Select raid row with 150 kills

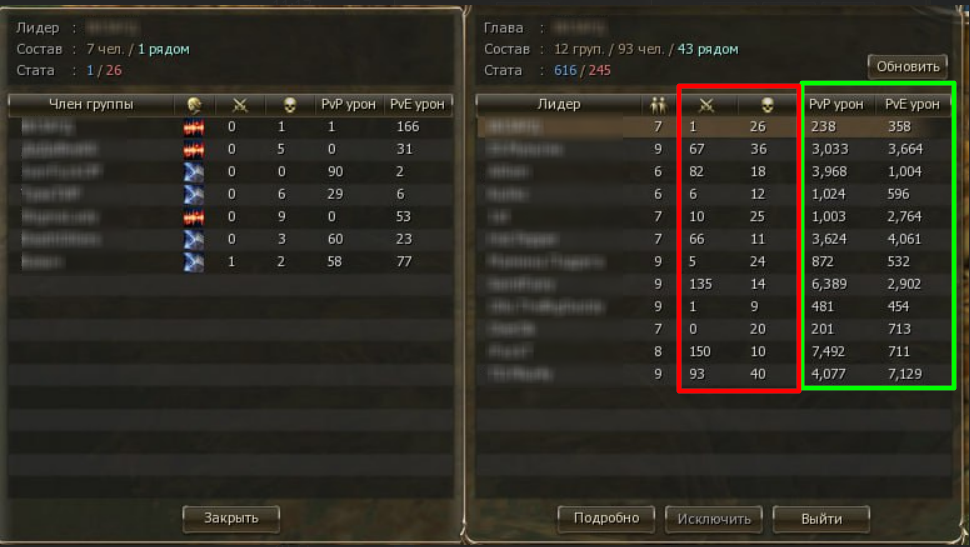[x=715, y=351]
